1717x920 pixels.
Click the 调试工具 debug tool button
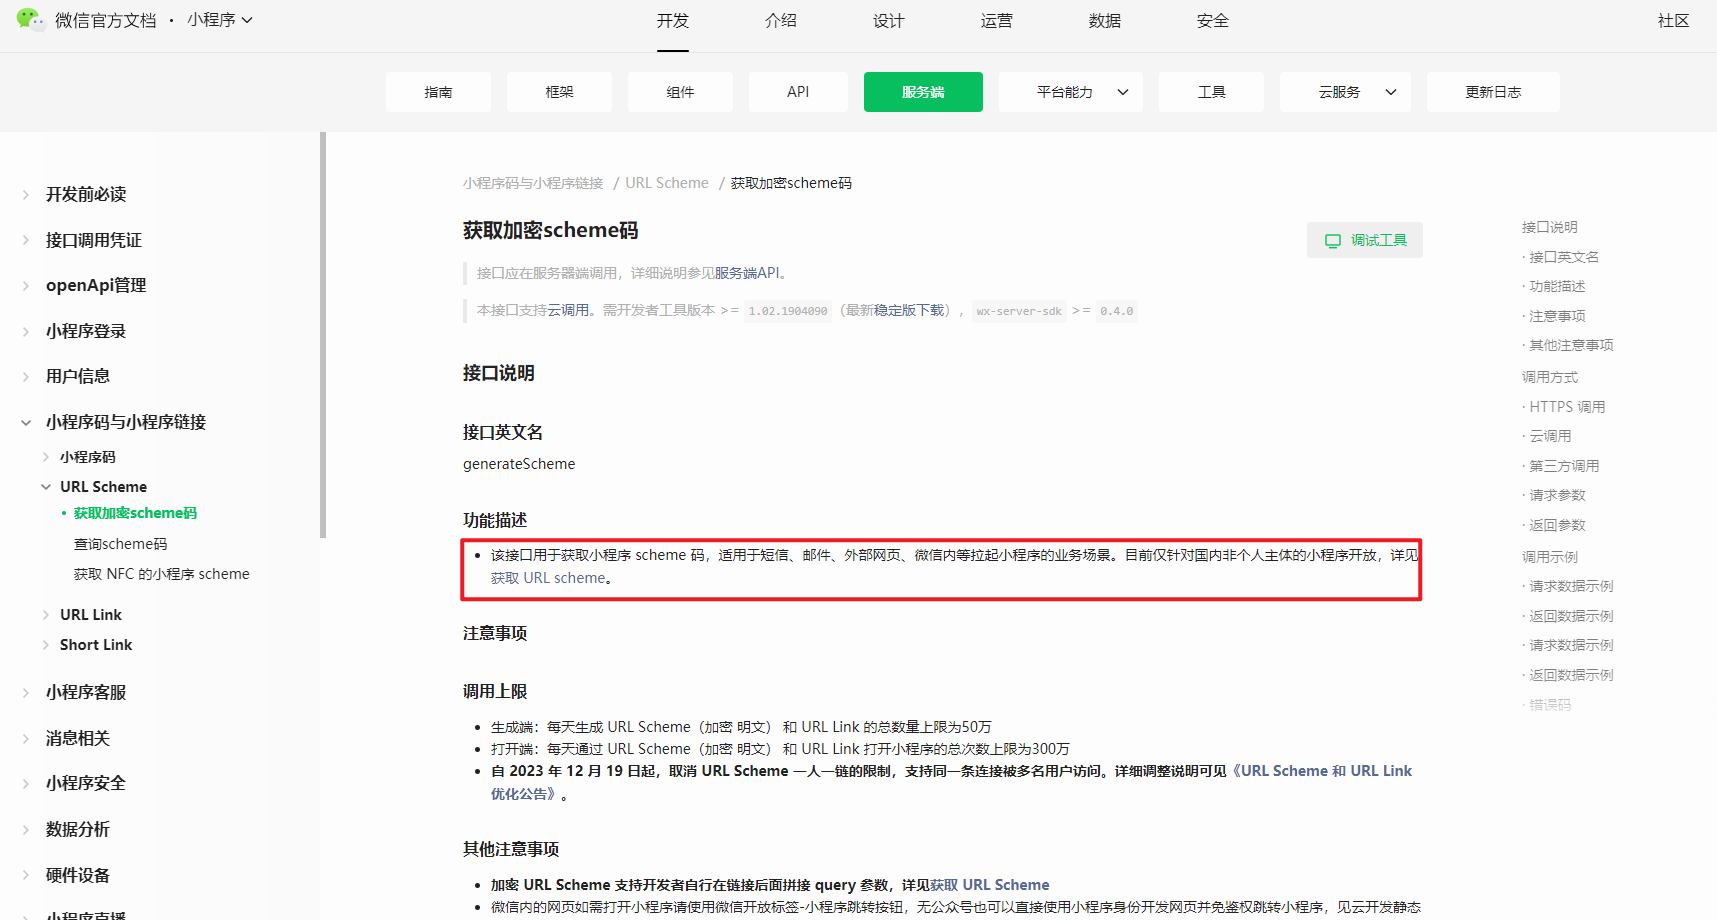coord(1364,240)
